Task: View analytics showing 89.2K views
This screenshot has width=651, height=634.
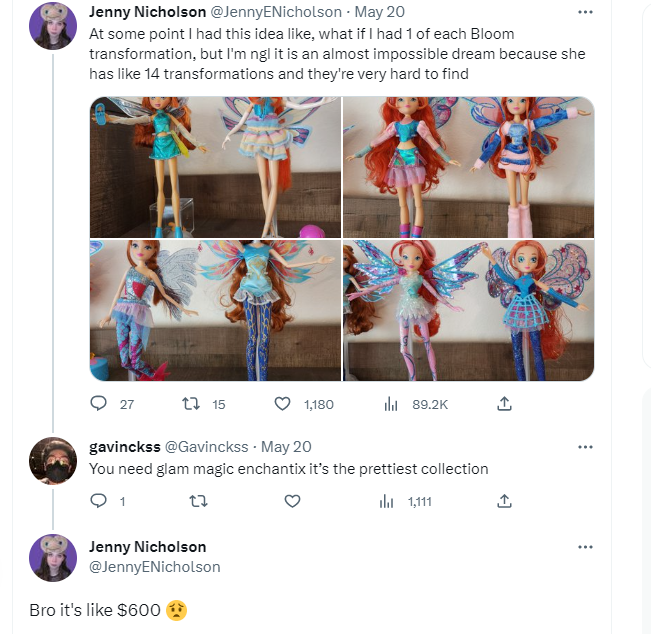Action: click(392, 404)
